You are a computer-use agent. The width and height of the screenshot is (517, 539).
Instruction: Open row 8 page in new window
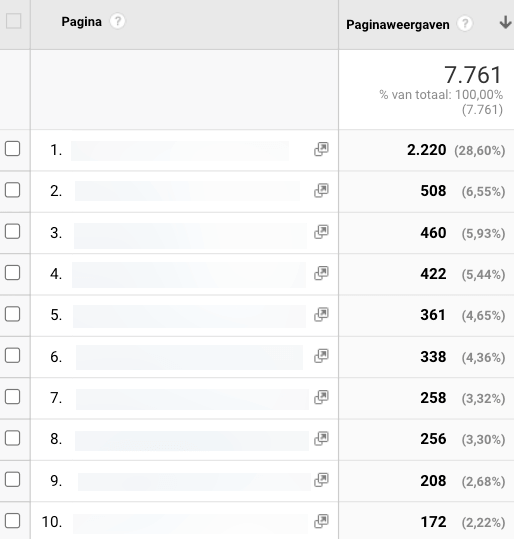[321, 439]
